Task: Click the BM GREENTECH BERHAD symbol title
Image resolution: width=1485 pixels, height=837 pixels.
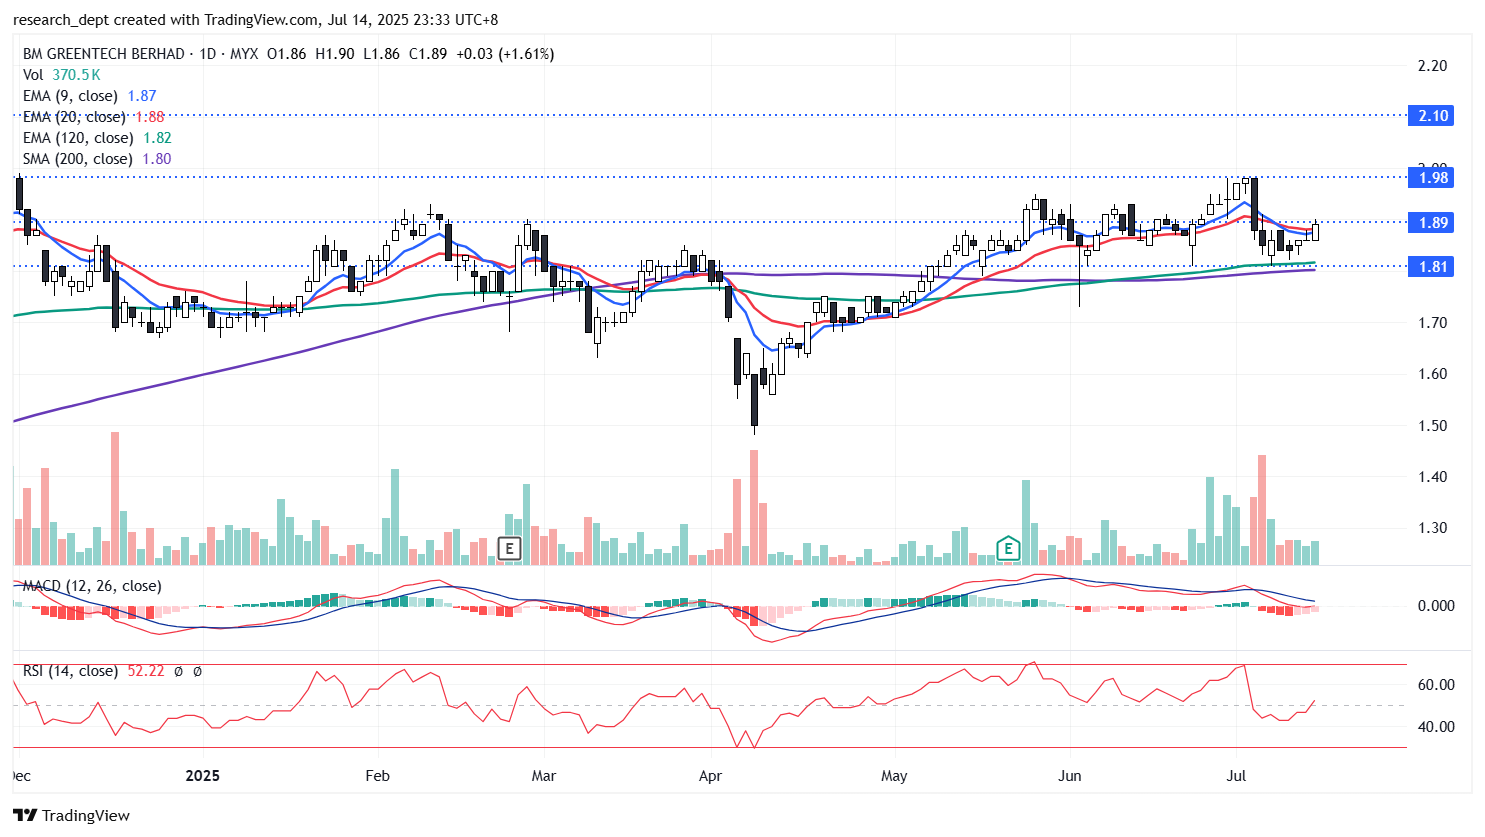Action: point(104,54)
